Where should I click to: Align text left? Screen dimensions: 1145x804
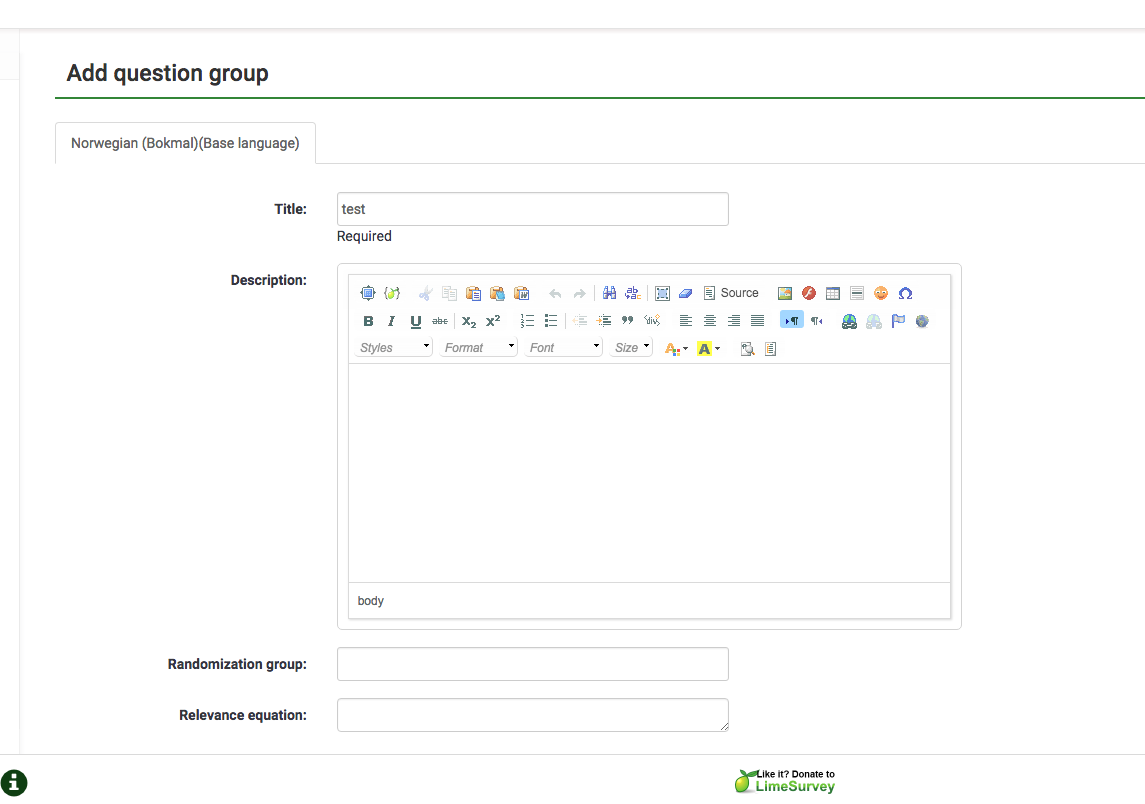[686, 321]
